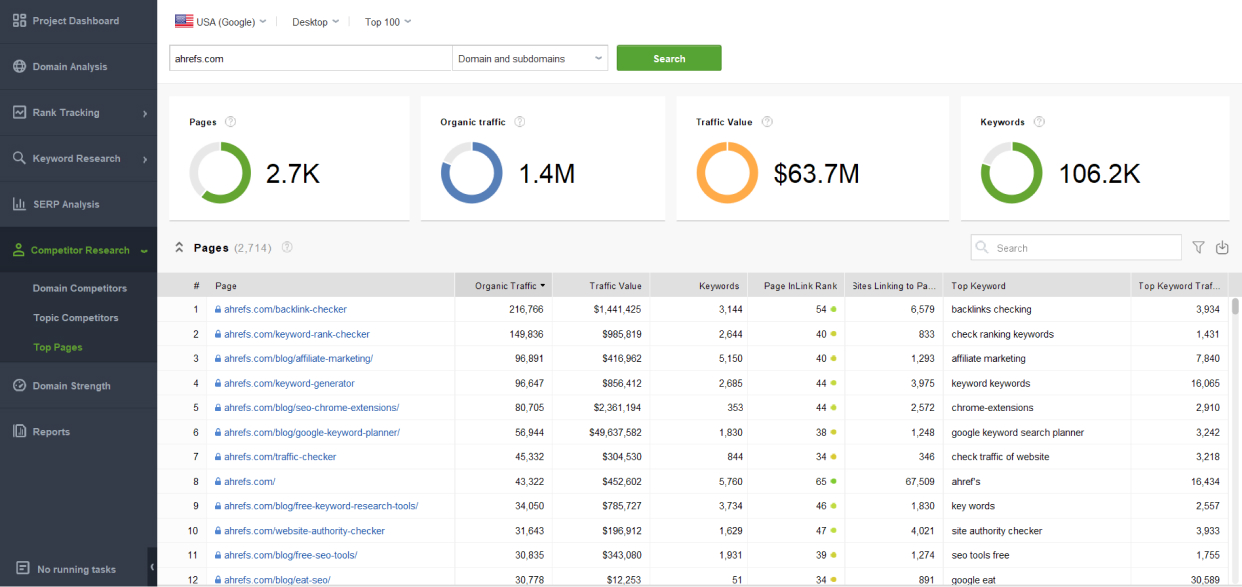This screenshot has width=1242, height=587.
Task: Click the Domain Analysis globe icon
Action: 19,67
